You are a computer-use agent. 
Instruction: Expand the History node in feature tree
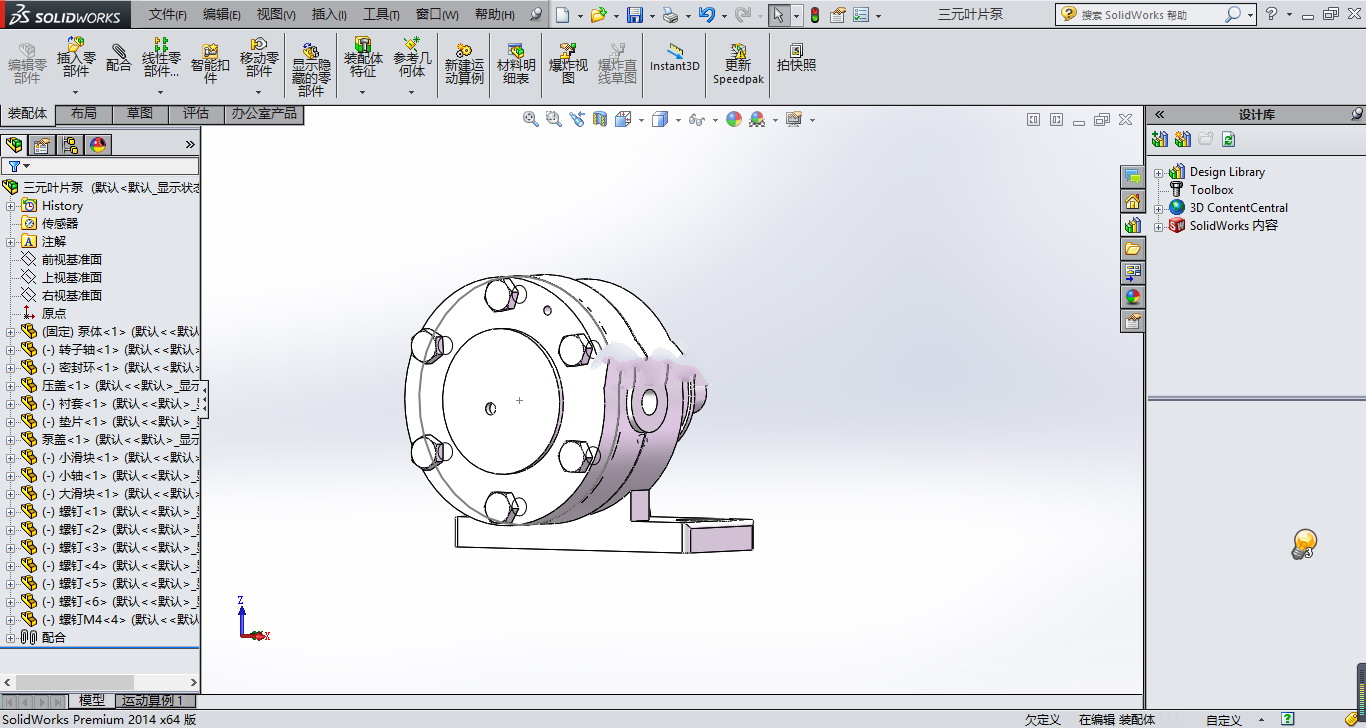(11, 206)
